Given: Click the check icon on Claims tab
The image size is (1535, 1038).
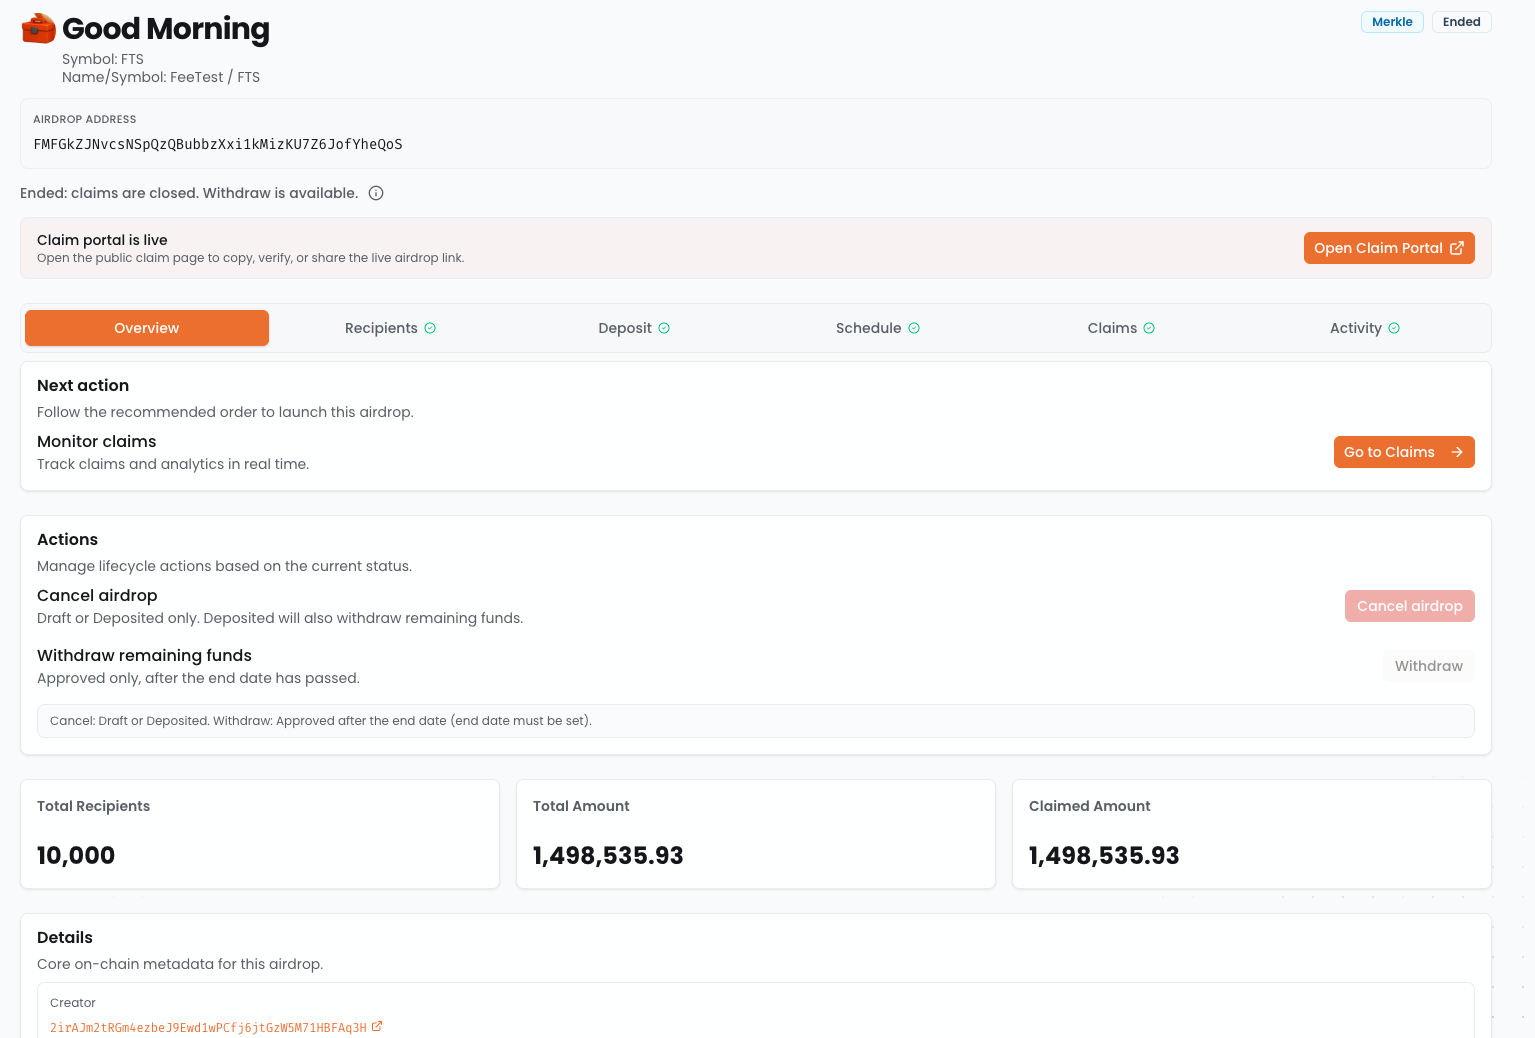Looking at the screenshot, I should coord(1149,328).
